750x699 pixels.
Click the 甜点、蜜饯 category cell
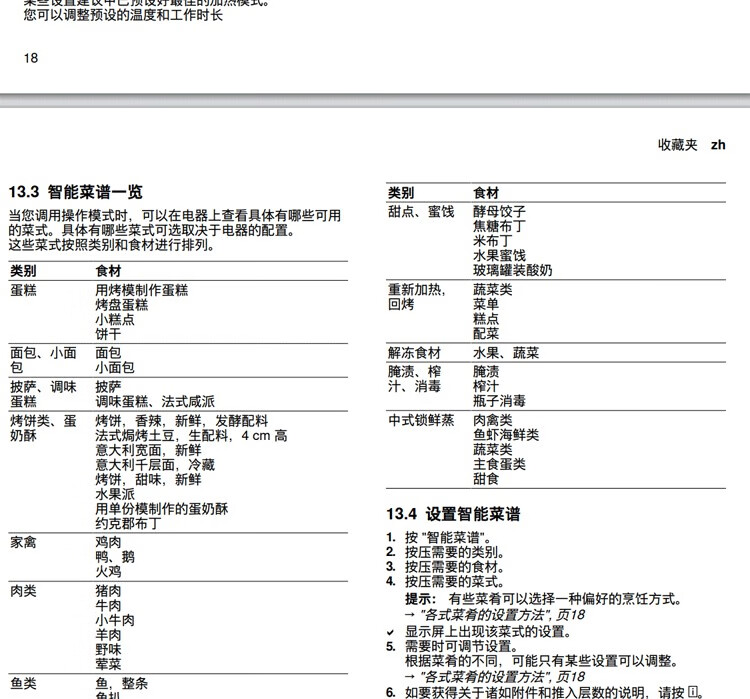tap(421, 211)
